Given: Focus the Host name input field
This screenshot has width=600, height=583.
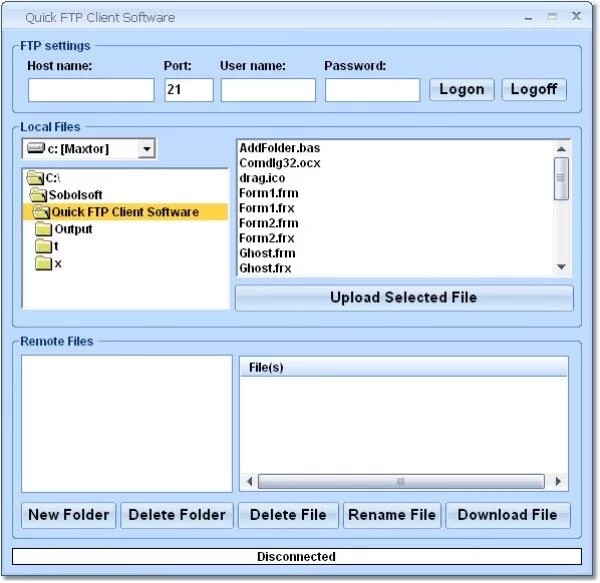Looking at the screenshot, I should point(91,90).
